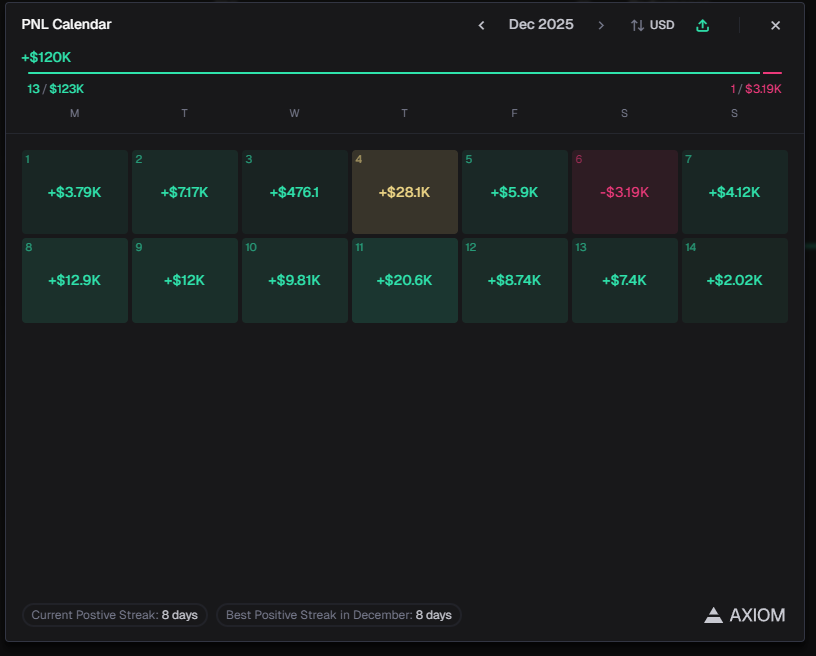
Task: Go to the previous month
Action: pos(481,25)
